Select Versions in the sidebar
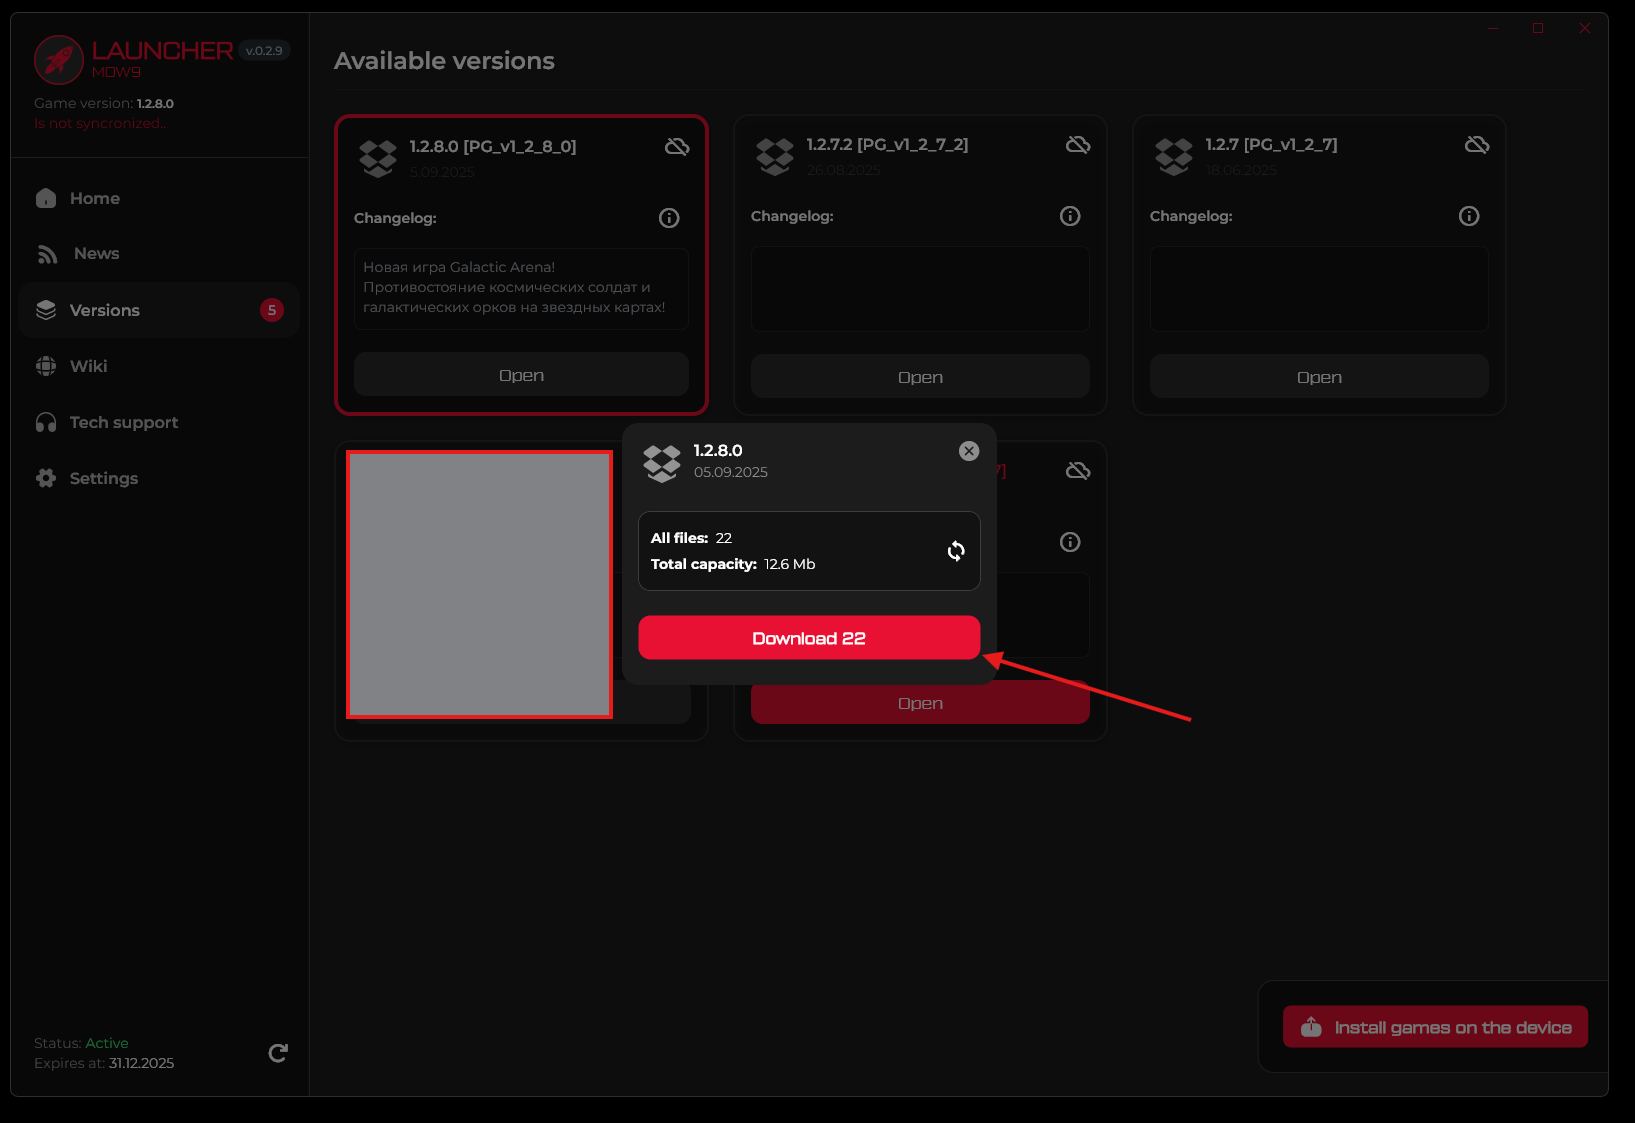This screenshot has width=1635, height=1123. coord(104,310)
